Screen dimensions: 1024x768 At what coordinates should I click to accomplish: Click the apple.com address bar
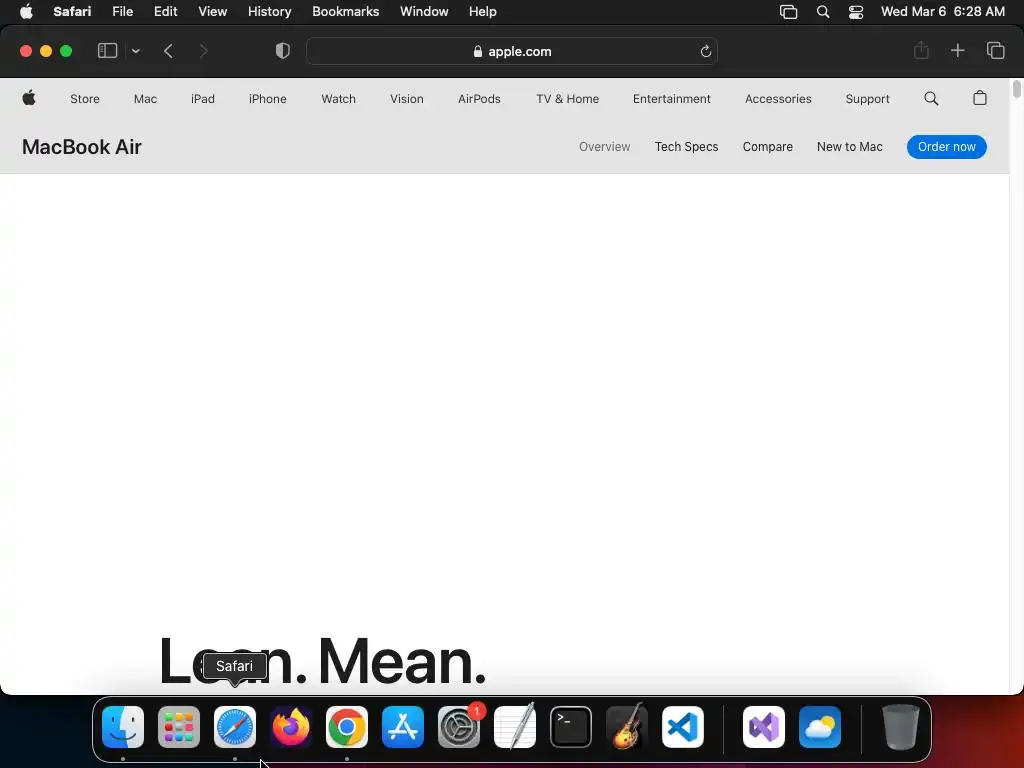pyautogui.click(x=512, y=51)
